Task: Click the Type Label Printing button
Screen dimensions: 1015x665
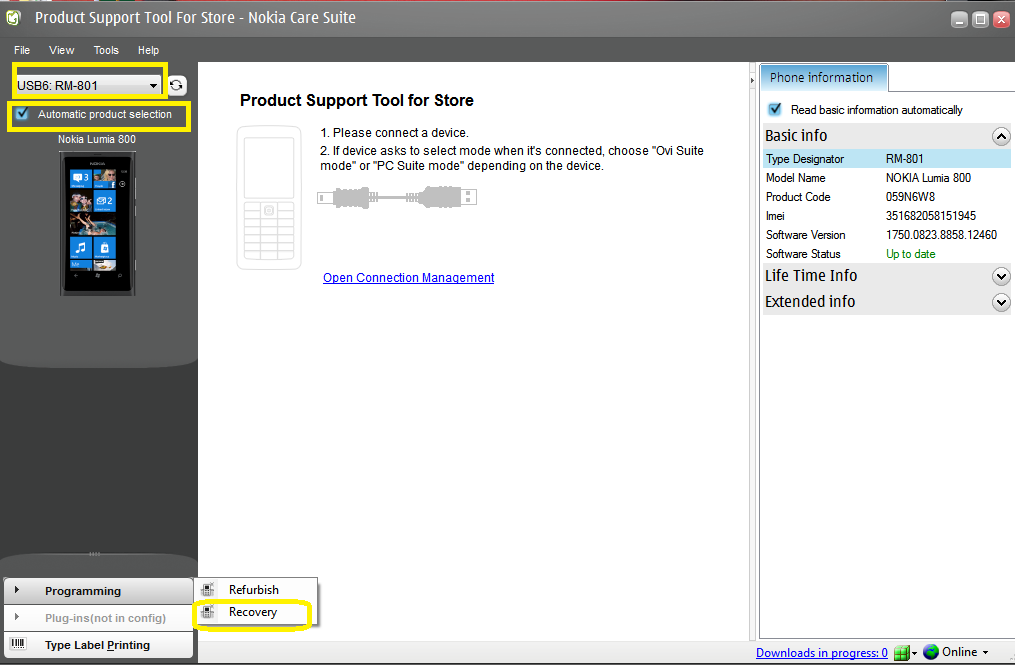Action: coord(98,645)
